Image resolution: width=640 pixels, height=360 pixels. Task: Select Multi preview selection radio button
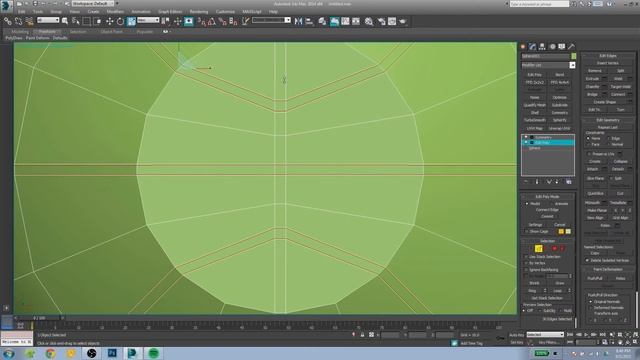[560, 311]
